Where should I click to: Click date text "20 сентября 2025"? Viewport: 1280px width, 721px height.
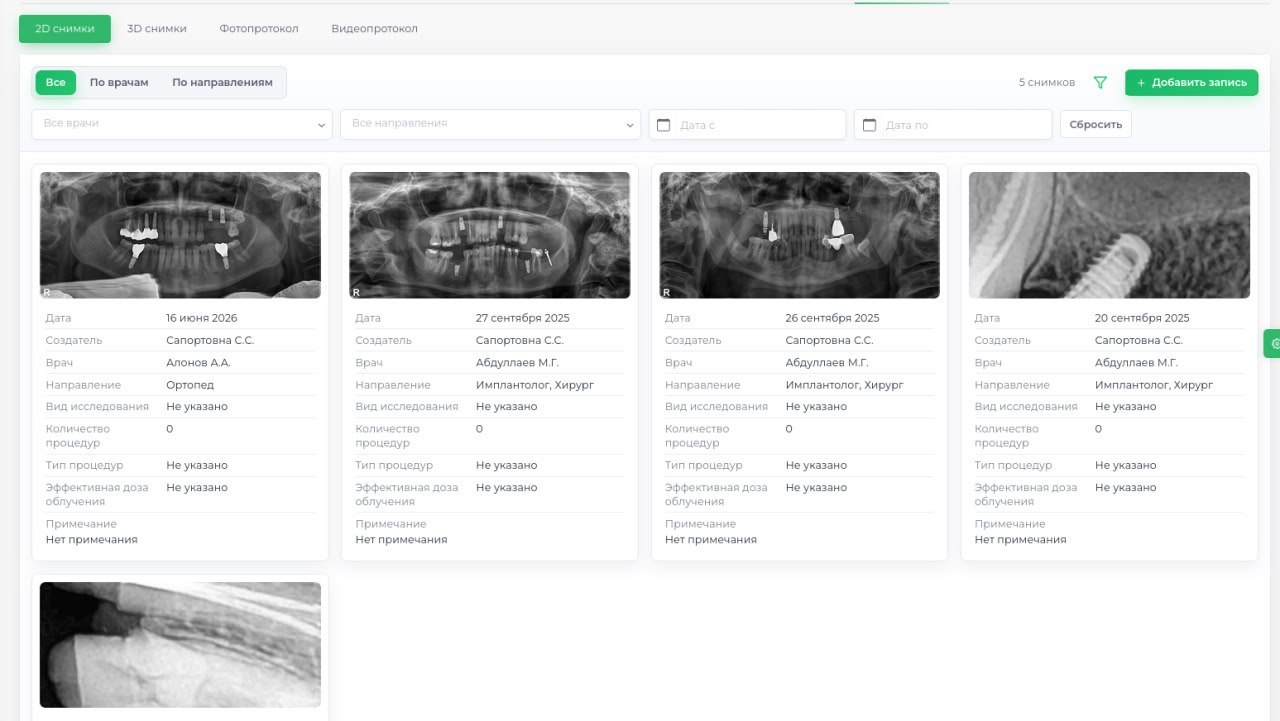pyautogui.click(x=1142, y=318)
